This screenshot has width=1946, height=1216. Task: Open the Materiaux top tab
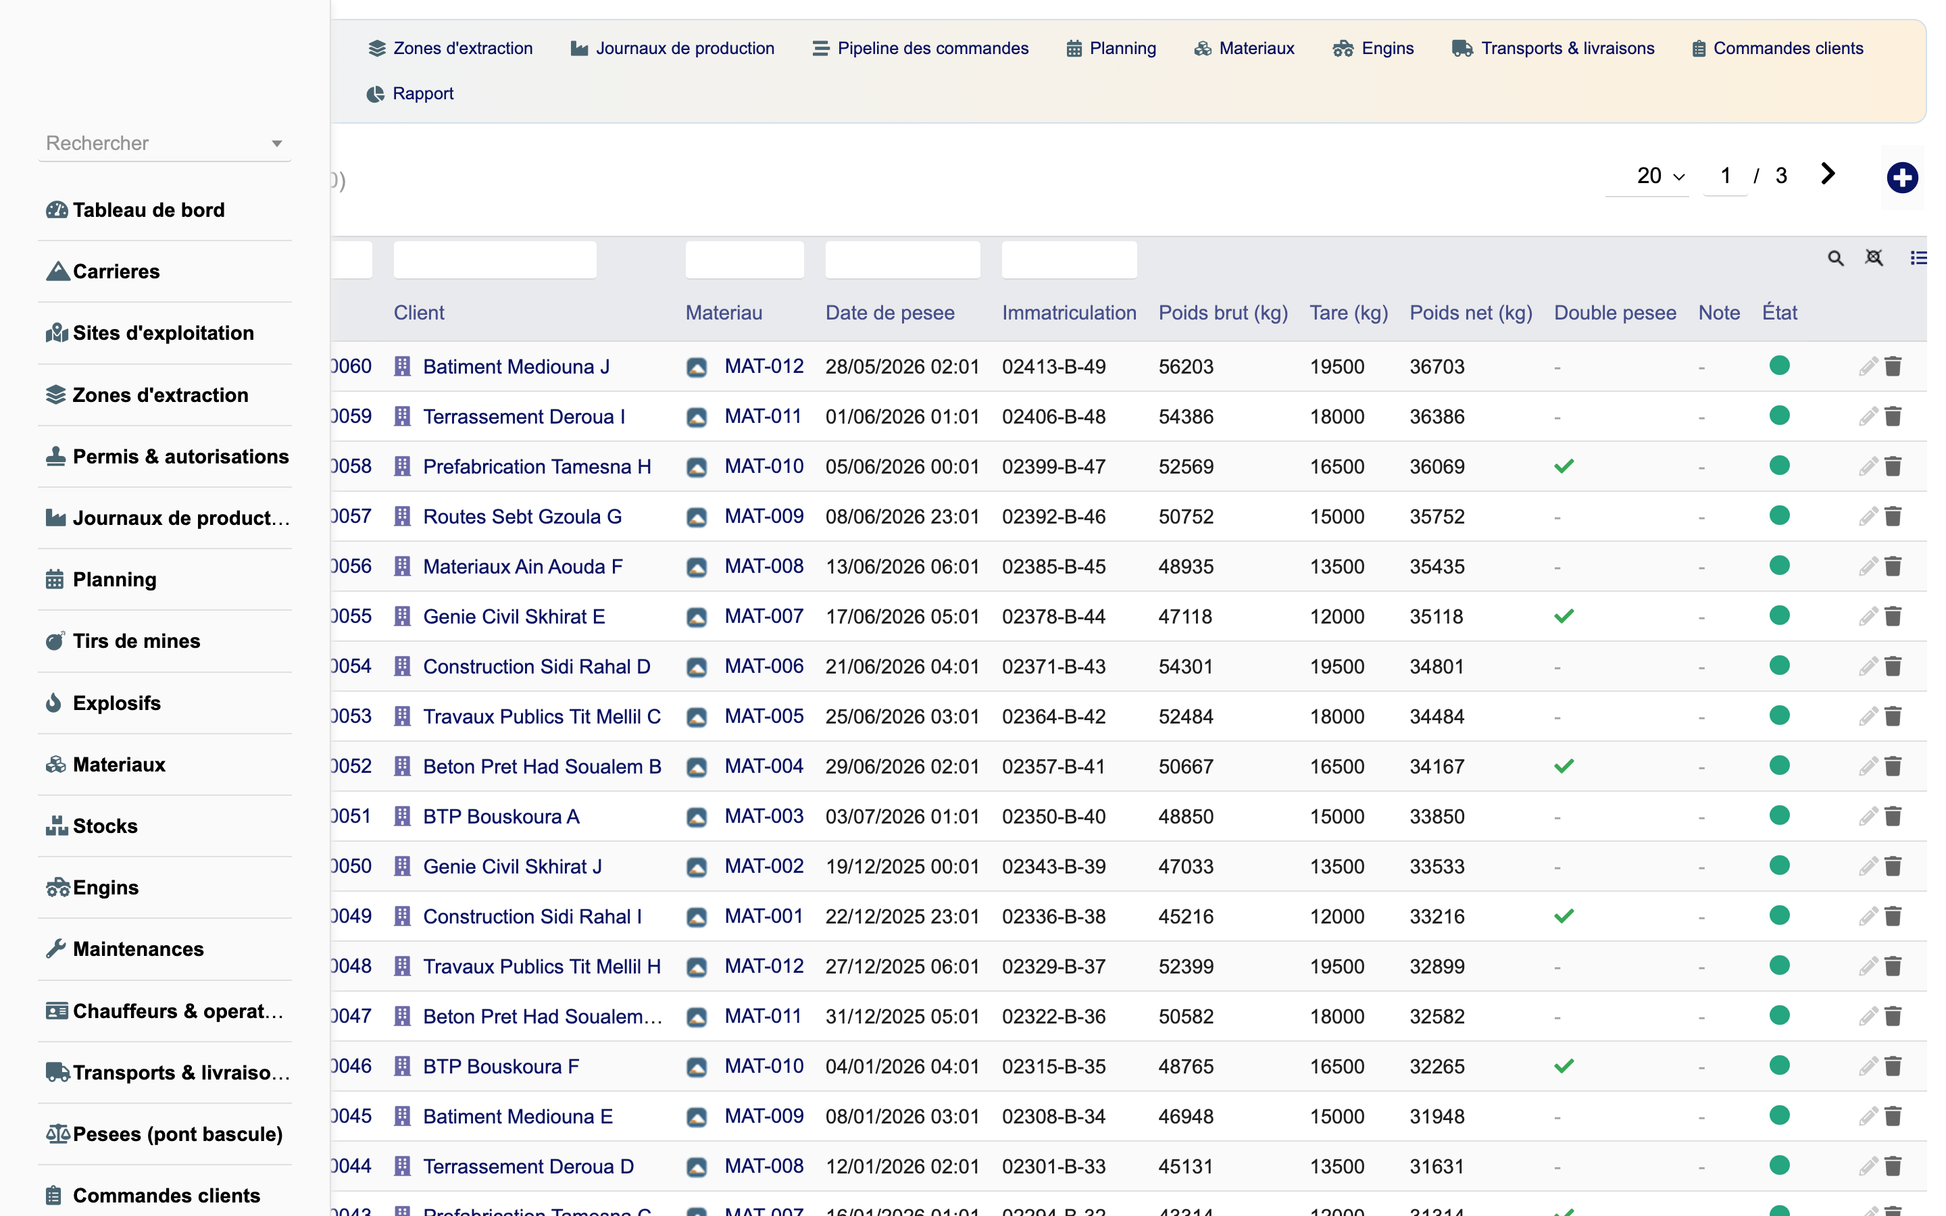(1244, 48)
